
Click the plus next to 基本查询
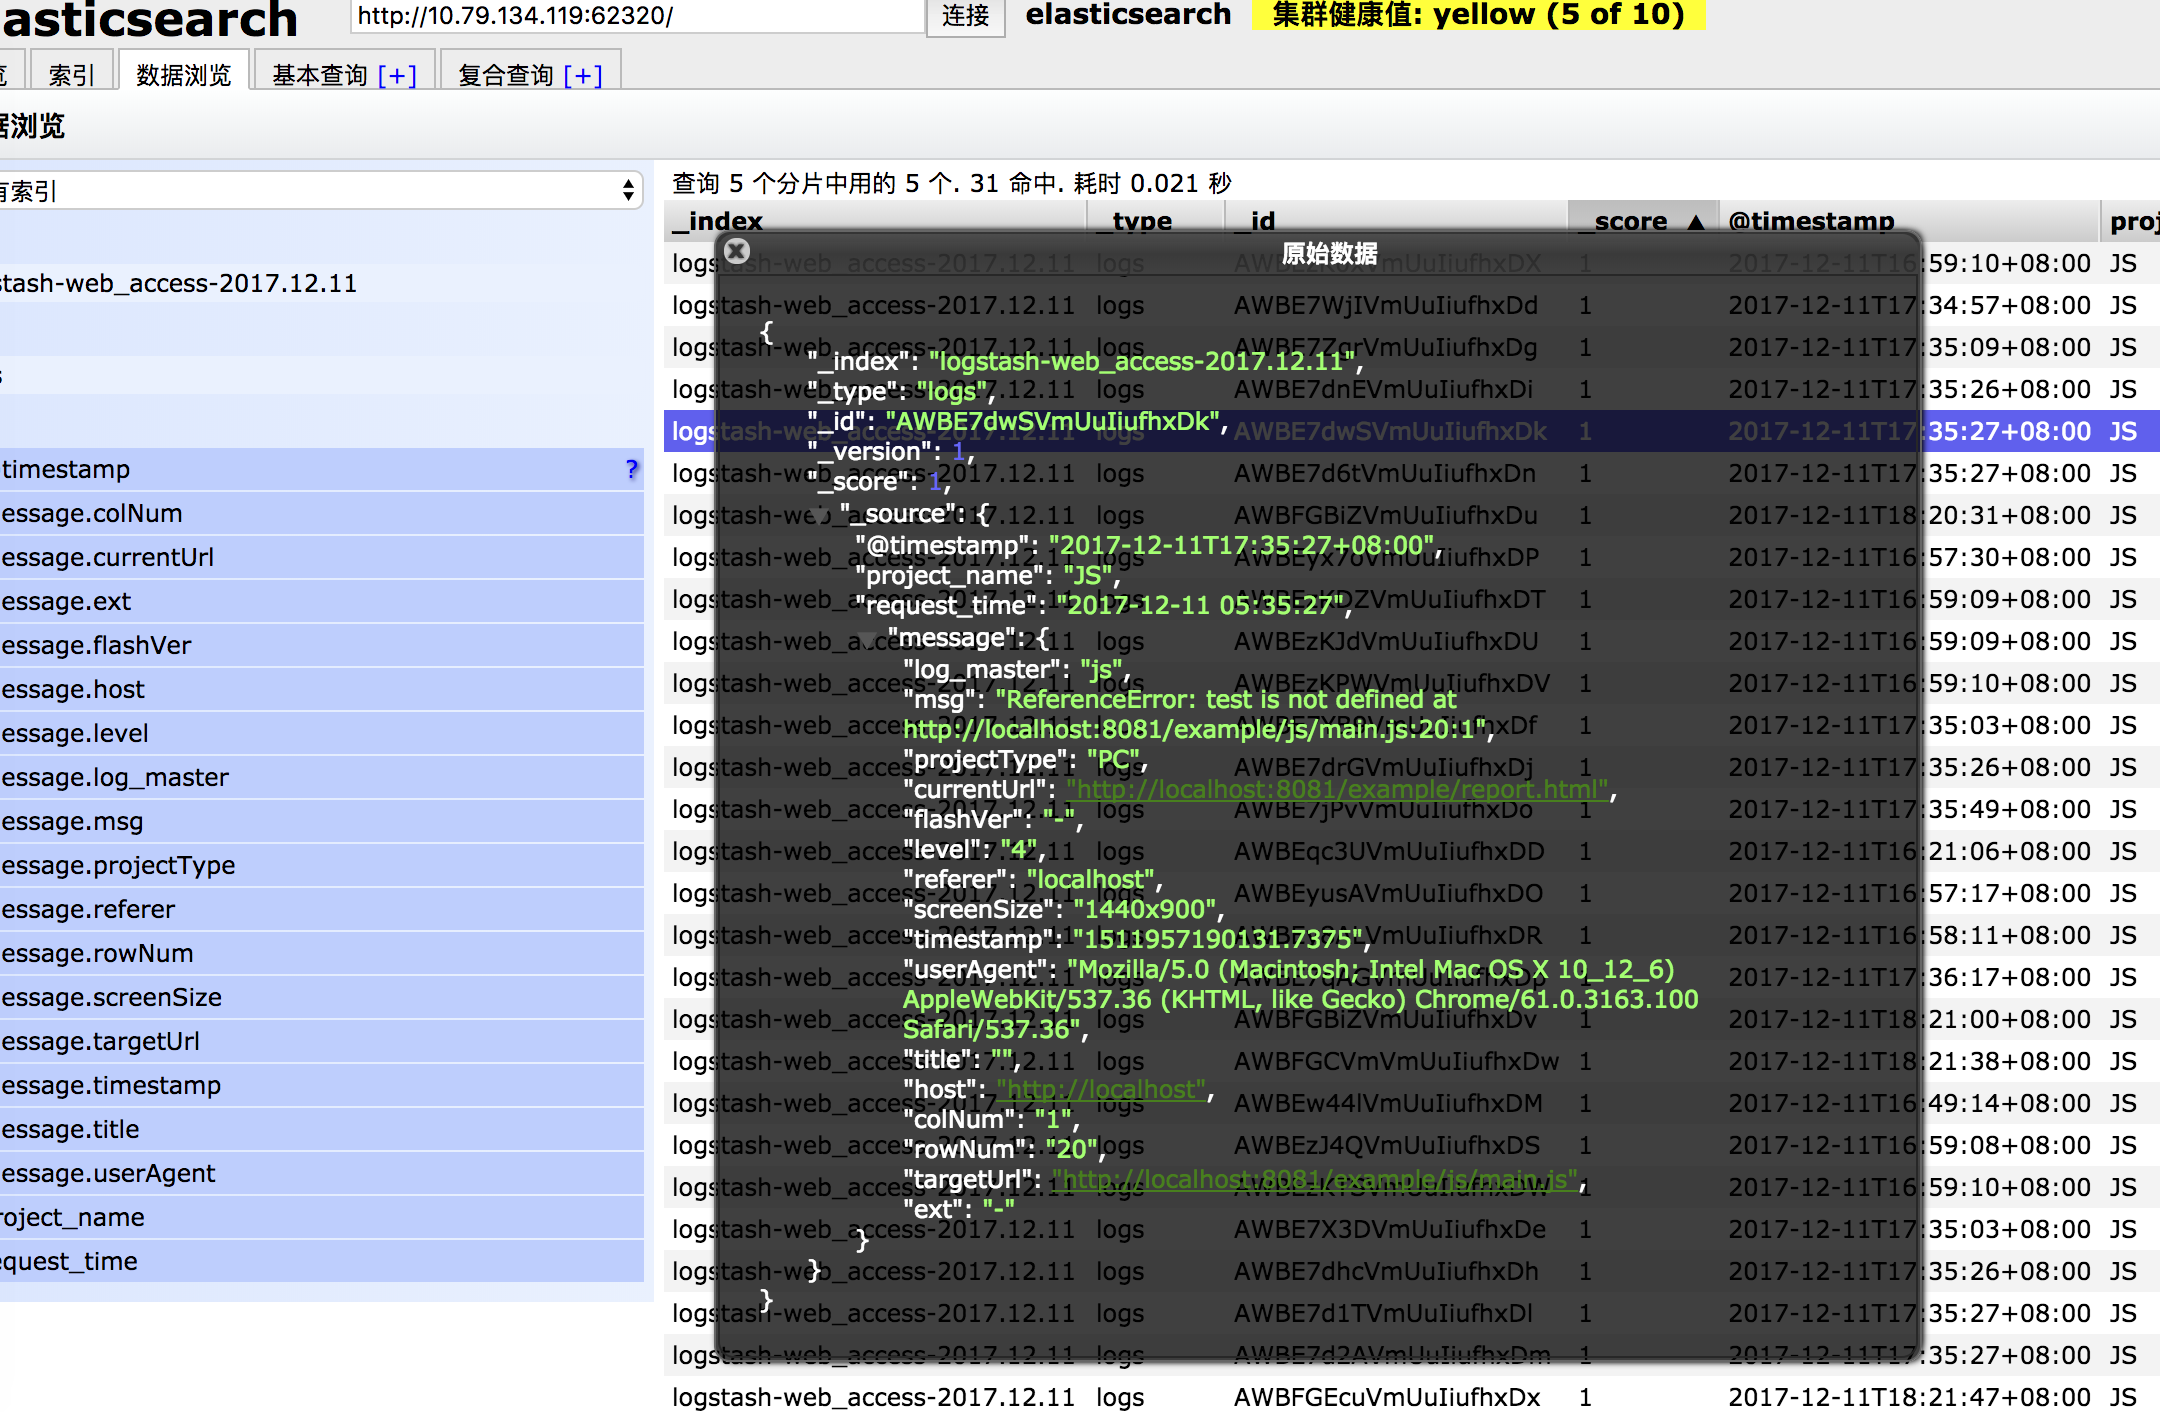[x=397, y=76]
